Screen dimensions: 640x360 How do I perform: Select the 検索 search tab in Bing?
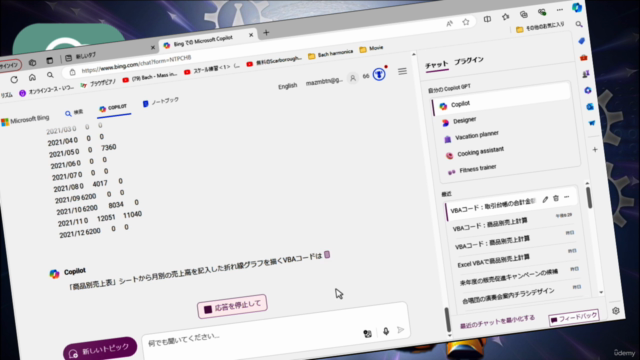74,113
